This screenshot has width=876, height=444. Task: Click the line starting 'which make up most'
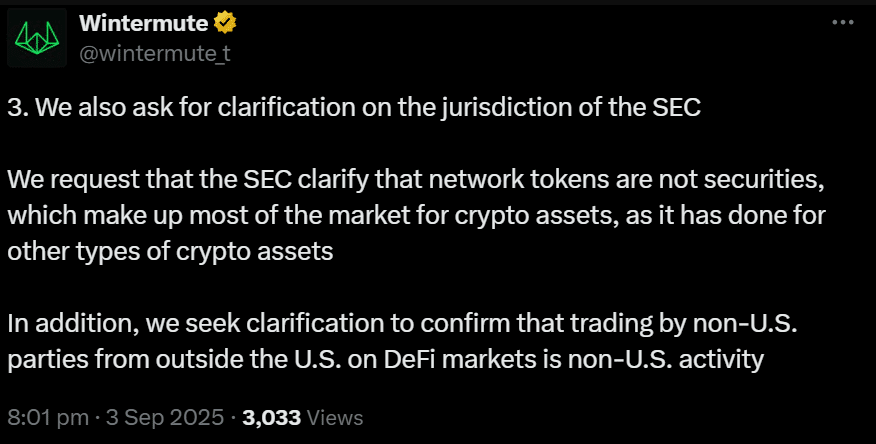[417, 216]
